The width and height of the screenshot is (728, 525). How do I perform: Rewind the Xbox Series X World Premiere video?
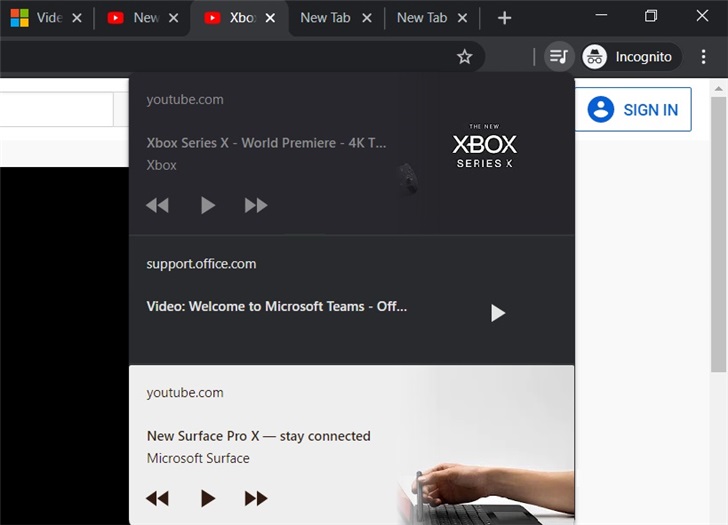157,205
